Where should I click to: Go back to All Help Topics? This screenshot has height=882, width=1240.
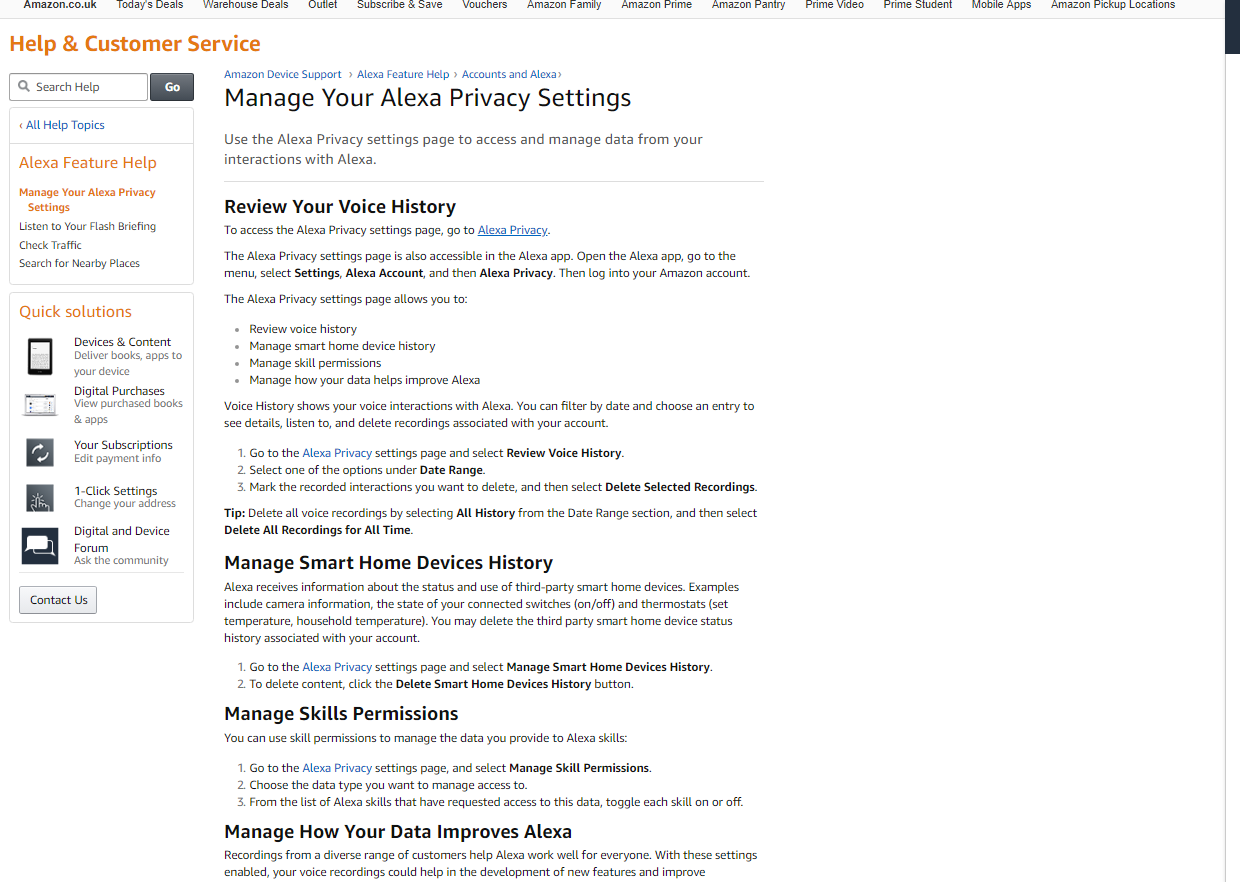click(x=62, y=125)
